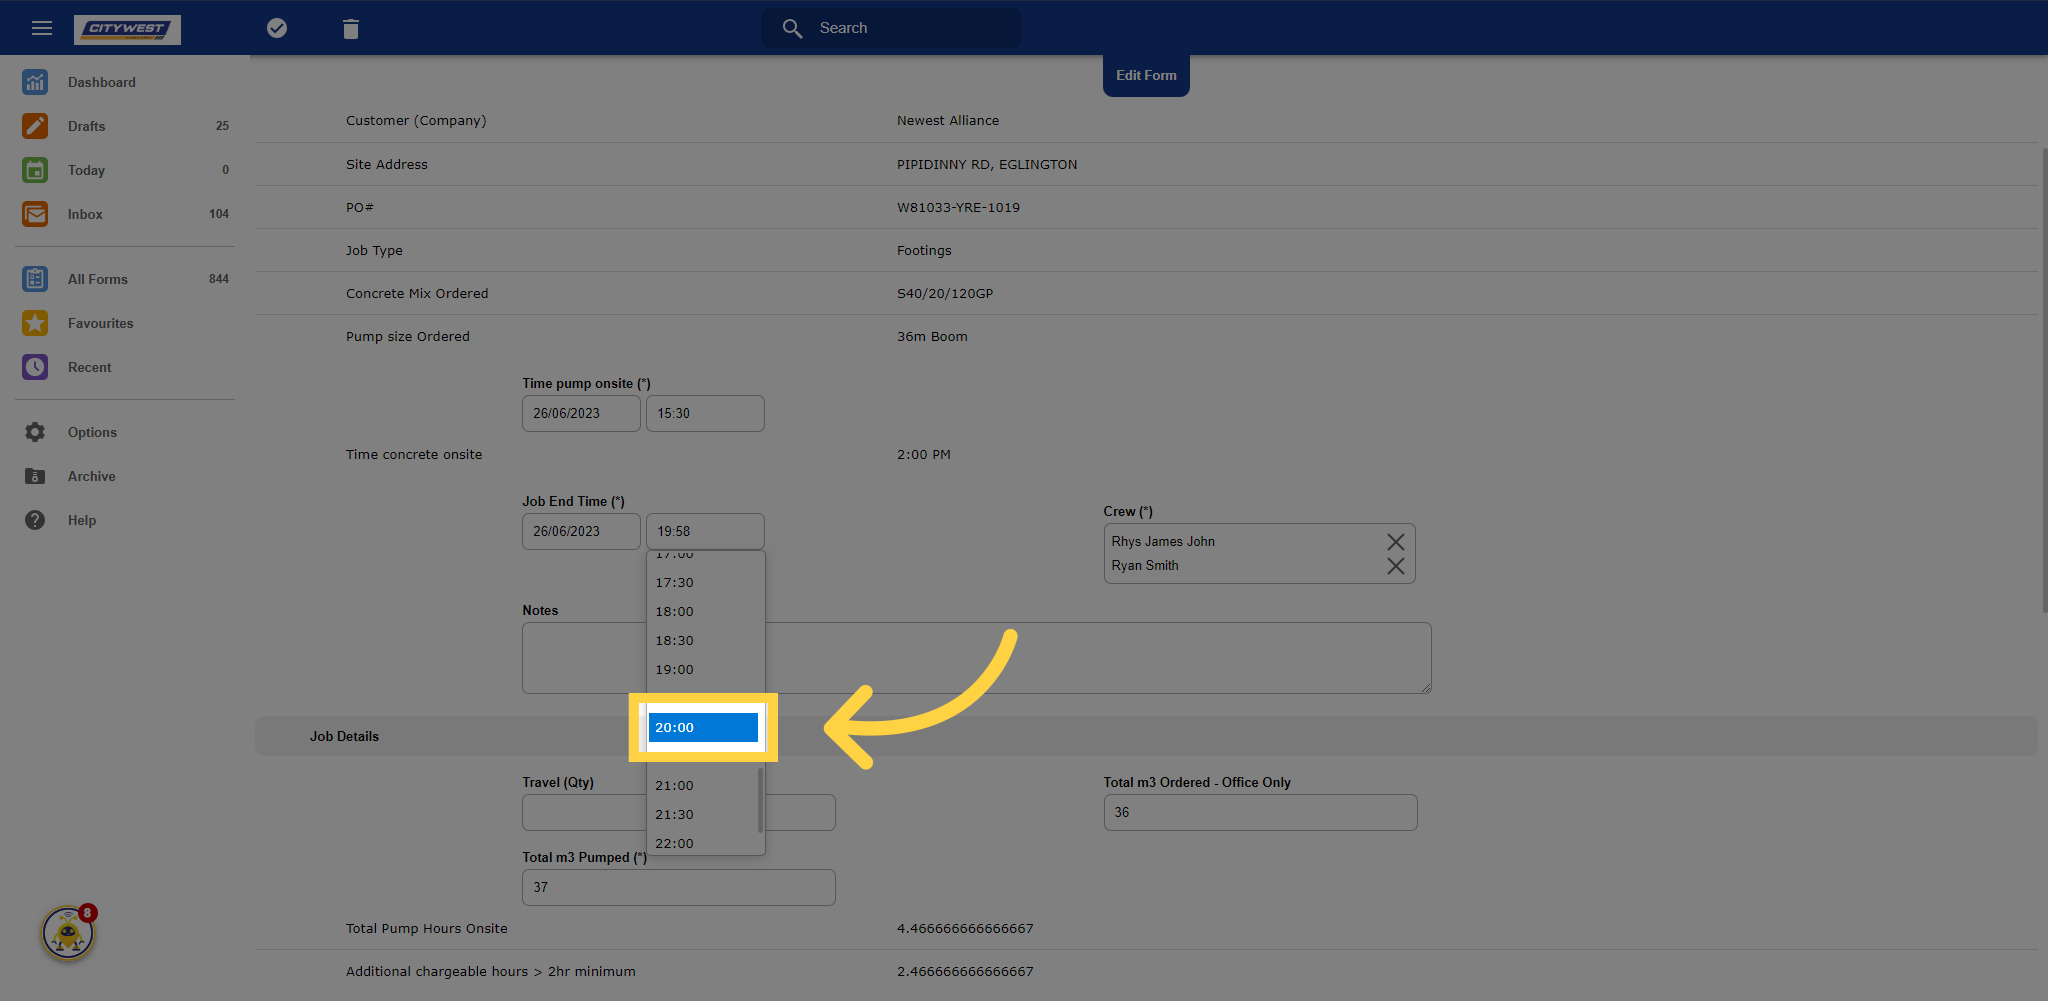Open Recent via the clock icon
Viewport: 2048px width, 1001px height.
pyautogui.click(x=35, y=367)
